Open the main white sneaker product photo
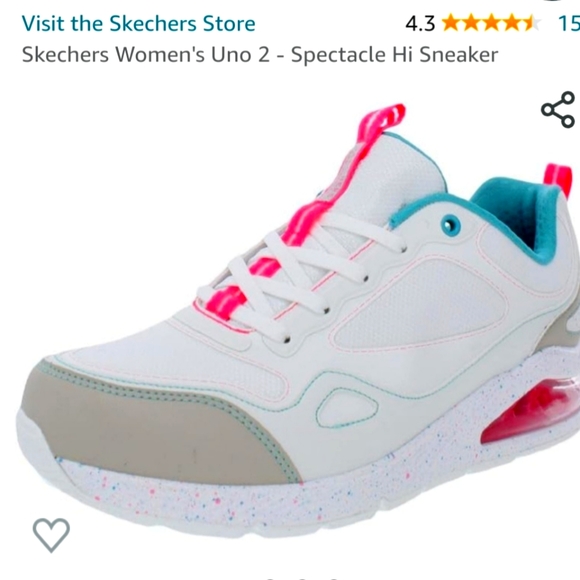This screenshot has height=580, width=580. click(x=298, y=320)
